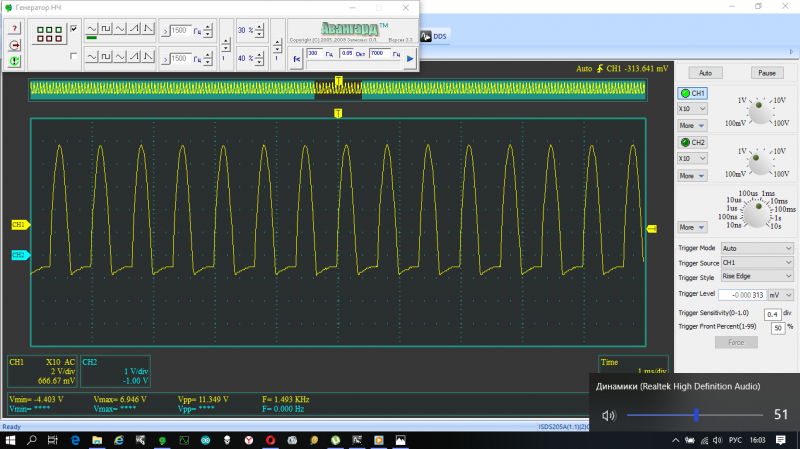The height and width of the screenshot is (449, 800).
Task: Select square waveform in top generator row
Action: (107, 30)
